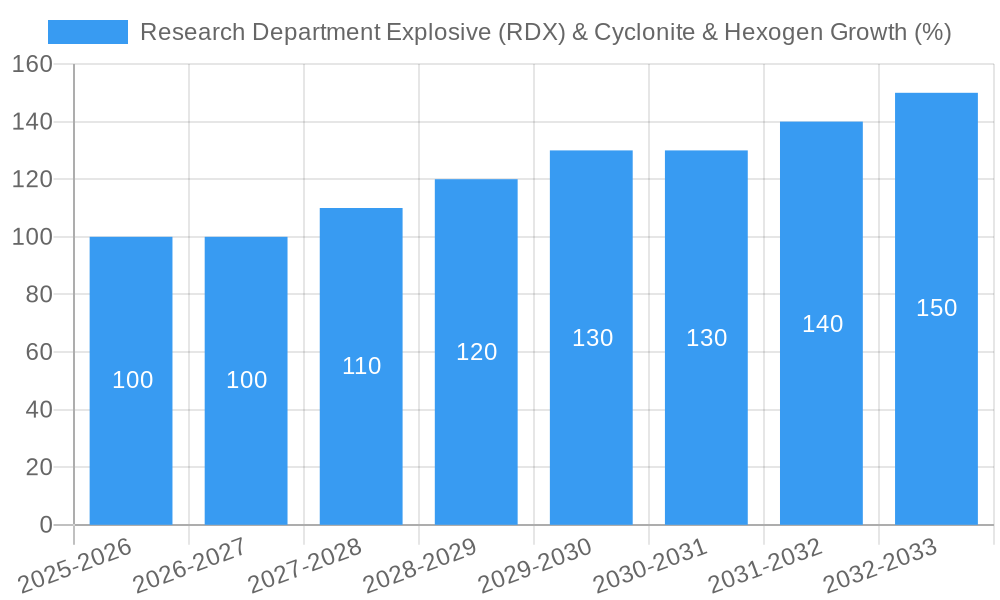The image size is (1000, 600).
Task: Click the 40 y-axis tick label
Action: [40, 409]
